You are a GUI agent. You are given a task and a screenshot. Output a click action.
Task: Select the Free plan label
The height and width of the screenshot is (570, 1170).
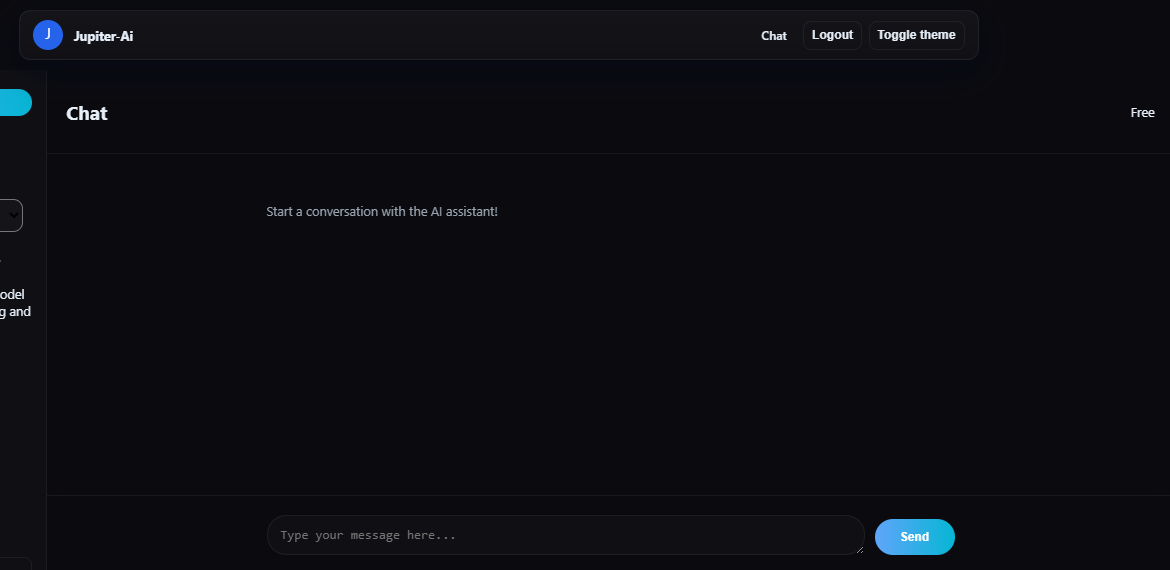tap(1142, 113)
